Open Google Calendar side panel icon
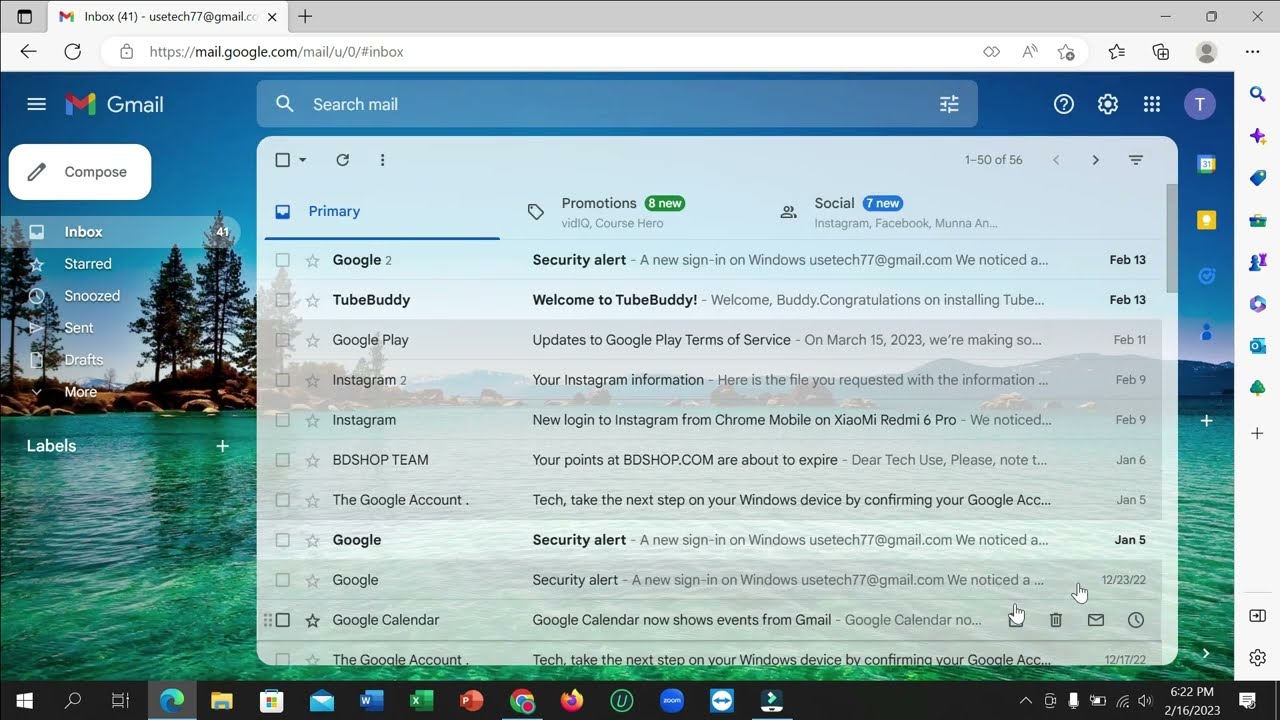The image size is (1280, 720). tap(1207, 165)
